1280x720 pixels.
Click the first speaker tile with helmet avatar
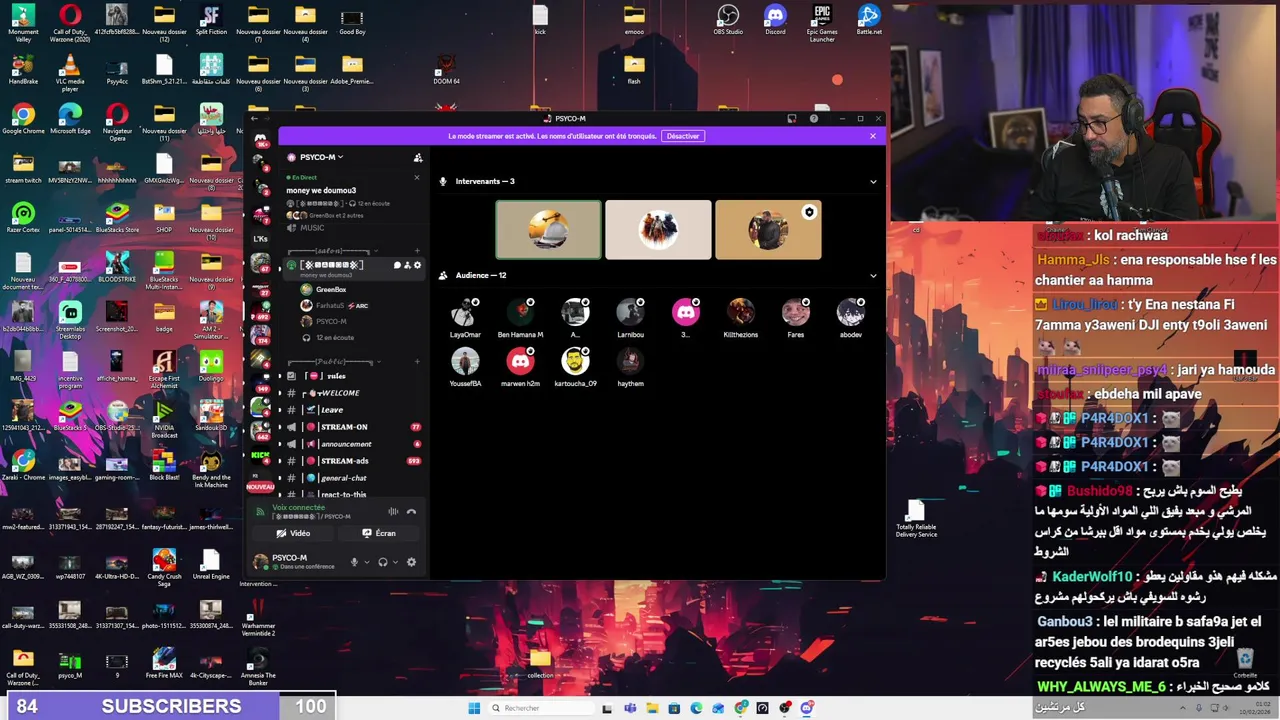(549, 230)
